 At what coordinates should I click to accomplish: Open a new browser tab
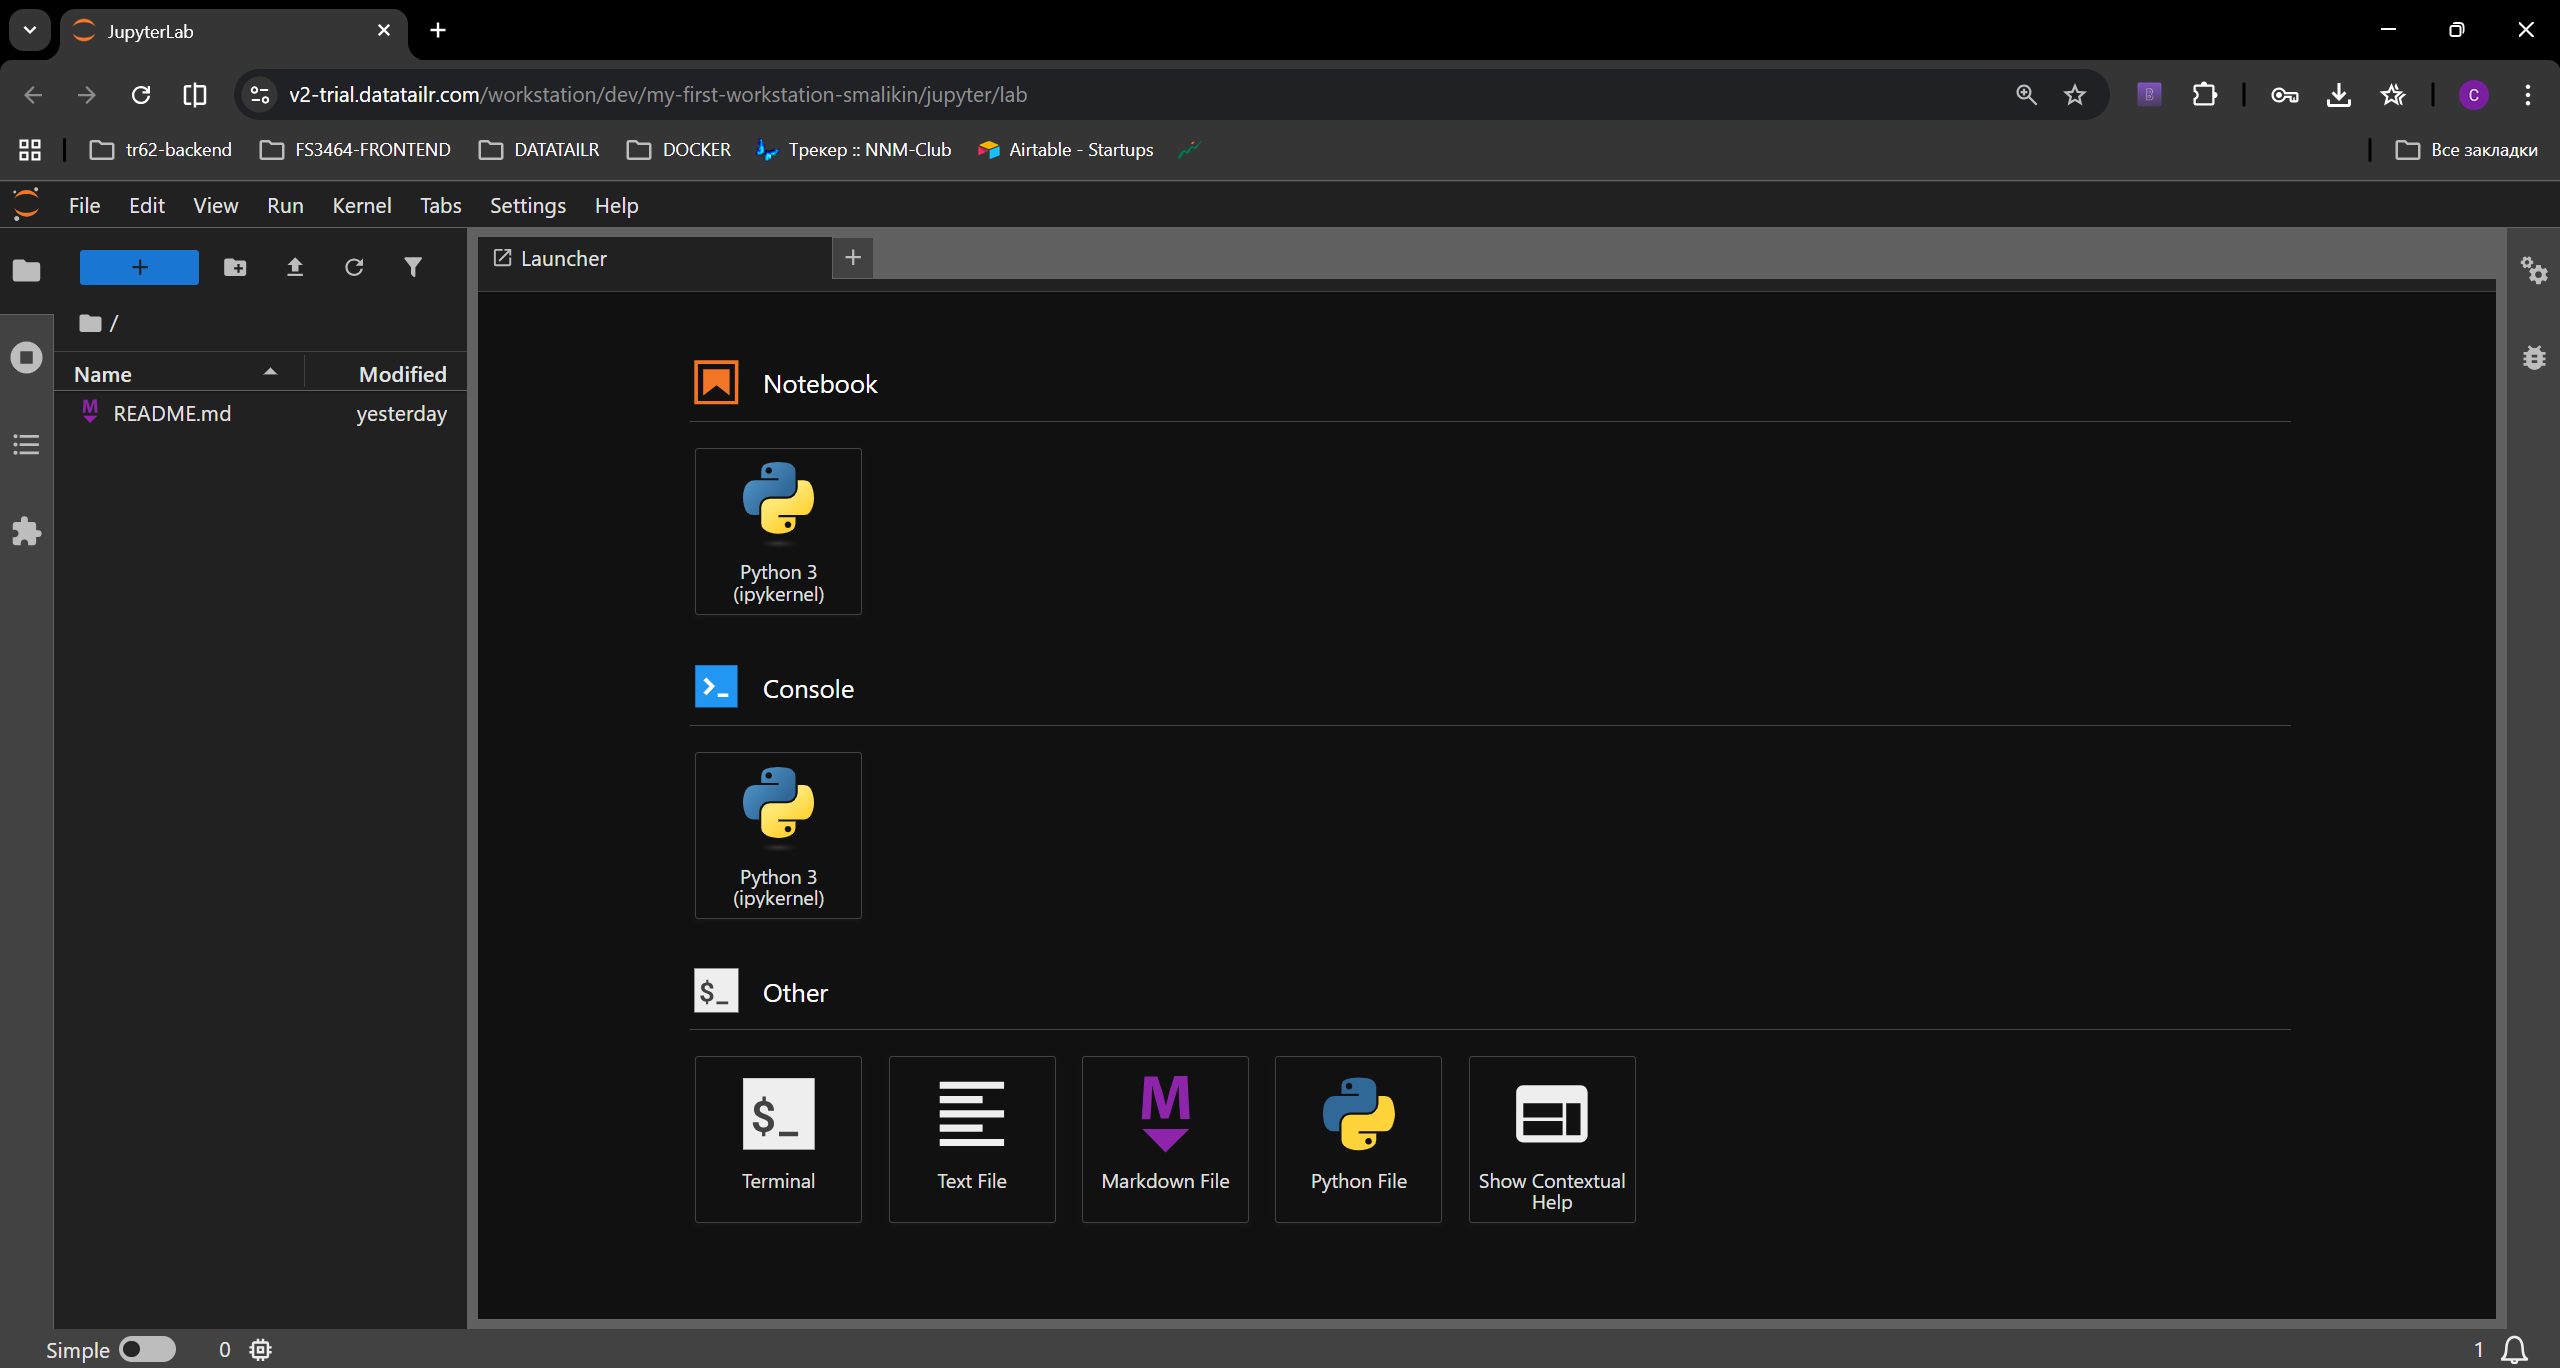(x=438, y=30)
